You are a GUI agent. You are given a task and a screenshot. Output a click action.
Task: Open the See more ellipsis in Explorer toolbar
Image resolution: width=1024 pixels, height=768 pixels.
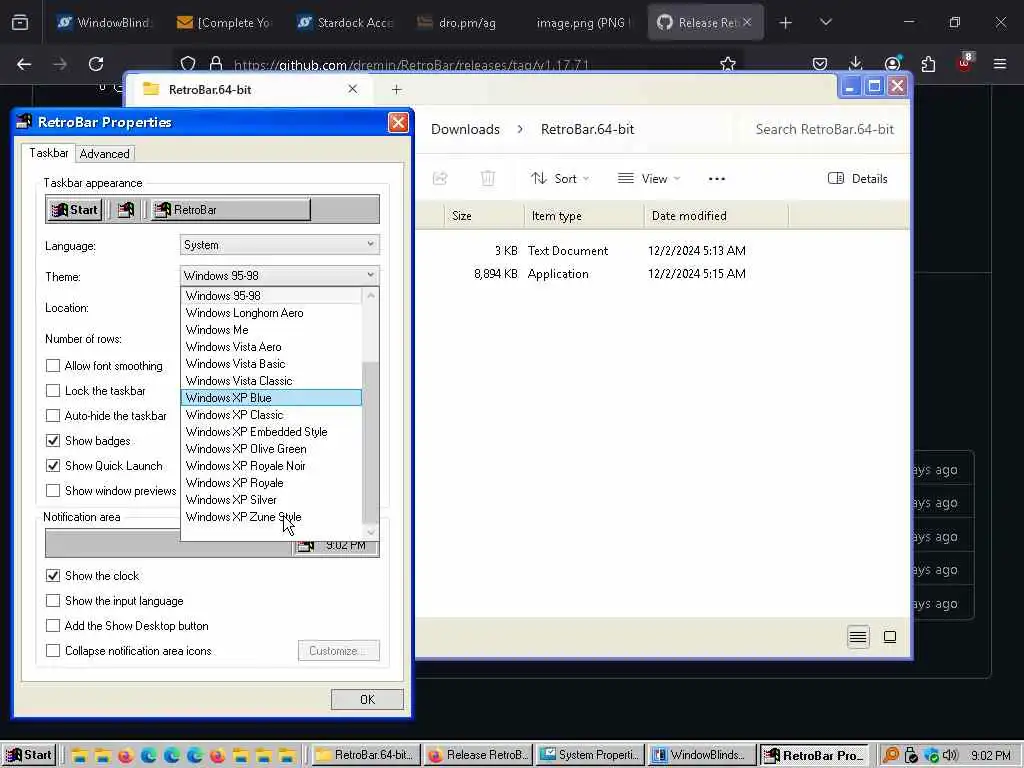tap(716, 179)
